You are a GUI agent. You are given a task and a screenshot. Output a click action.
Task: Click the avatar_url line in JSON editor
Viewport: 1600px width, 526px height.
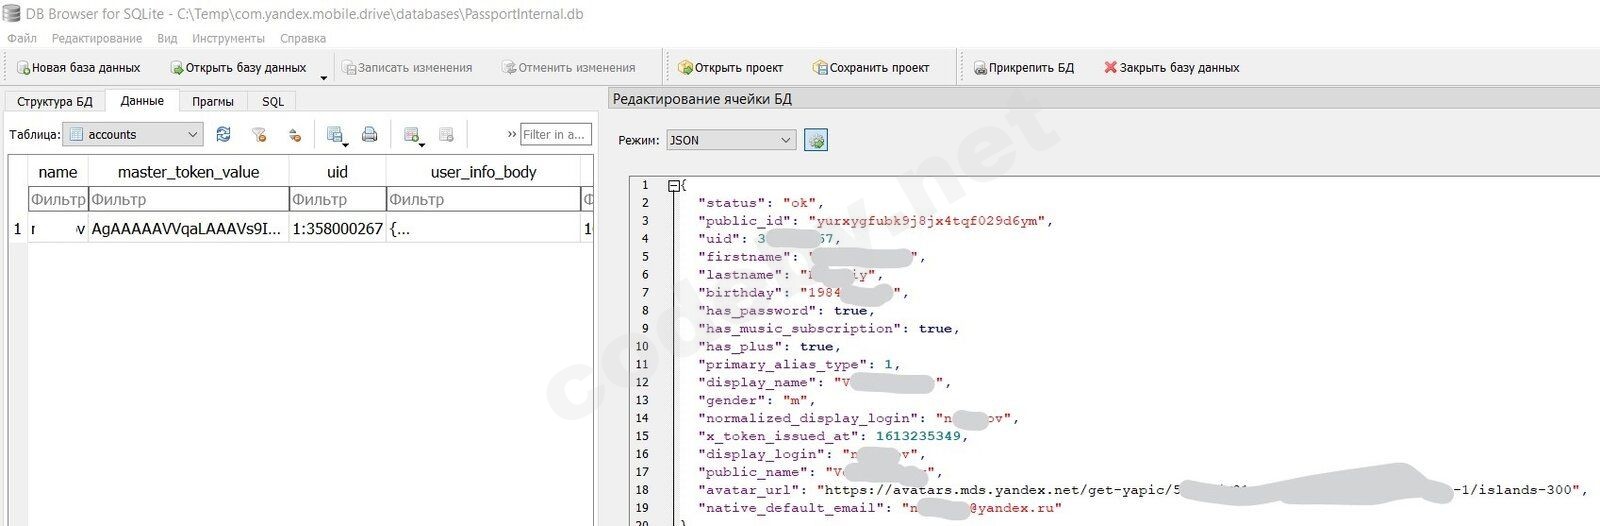[1143, 490]
